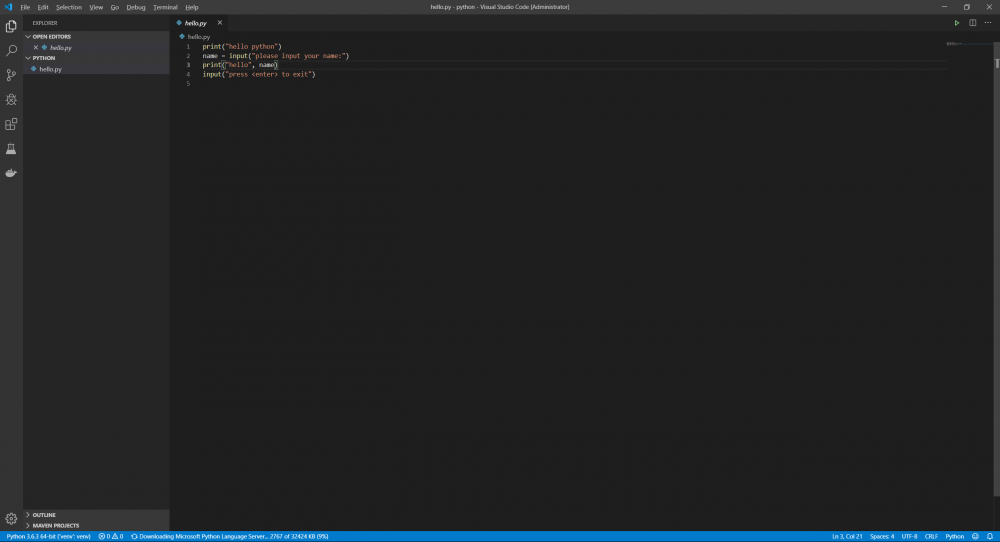Click the editor minimap preview
This screenshot has height=542, width=1000.
[955, 44]
